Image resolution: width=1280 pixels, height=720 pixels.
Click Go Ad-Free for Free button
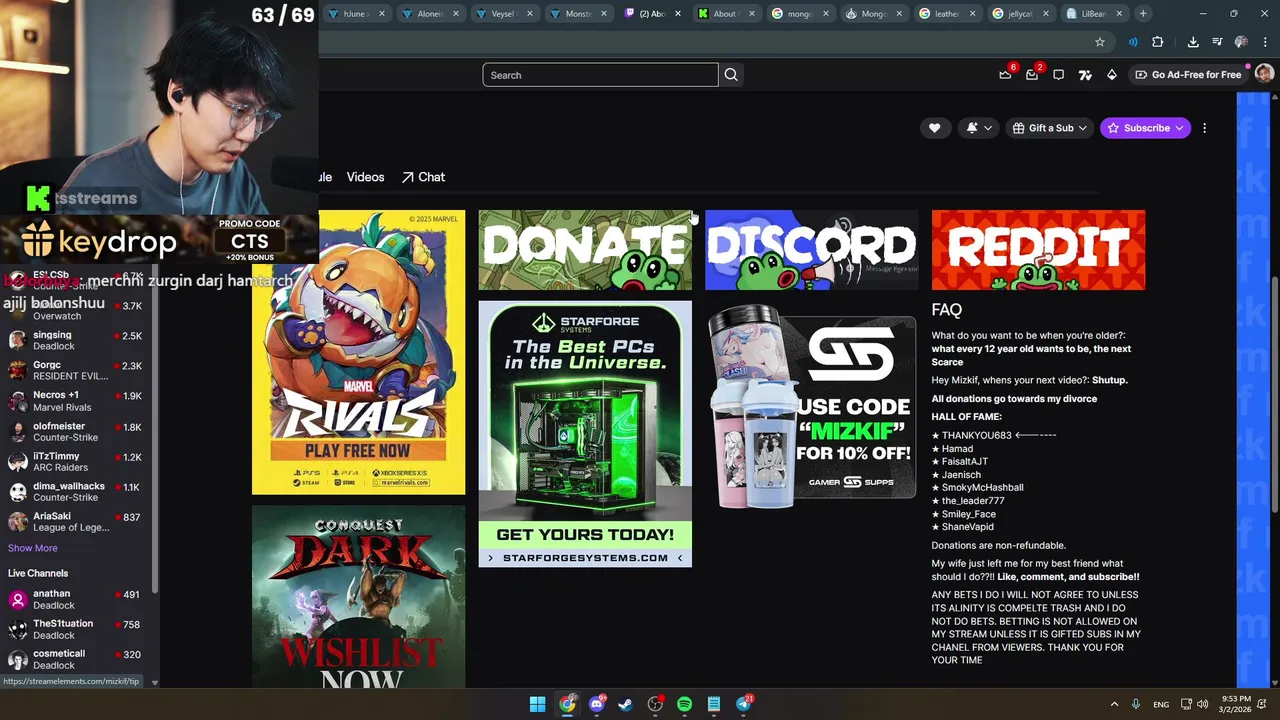coord(1187,75)
